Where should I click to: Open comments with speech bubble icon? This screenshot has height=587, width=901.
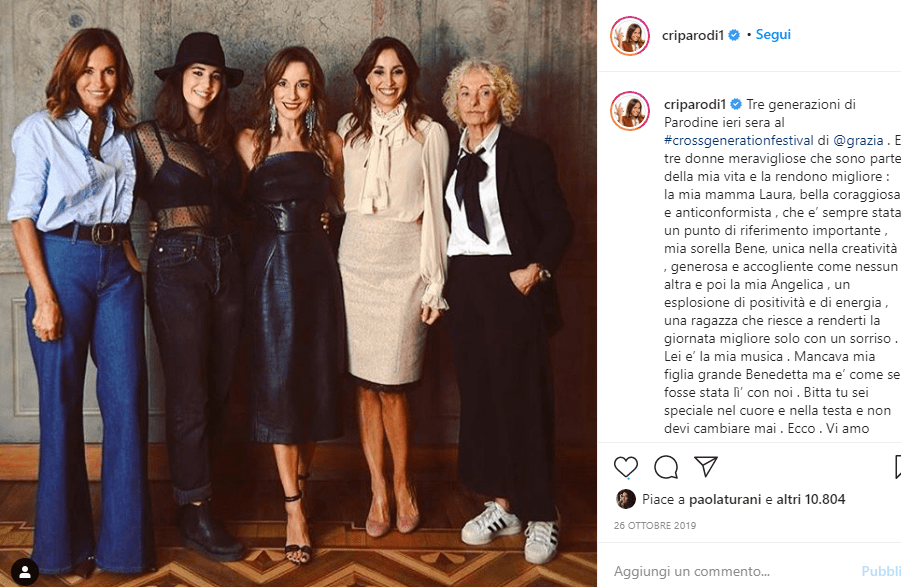click(666, 467)
